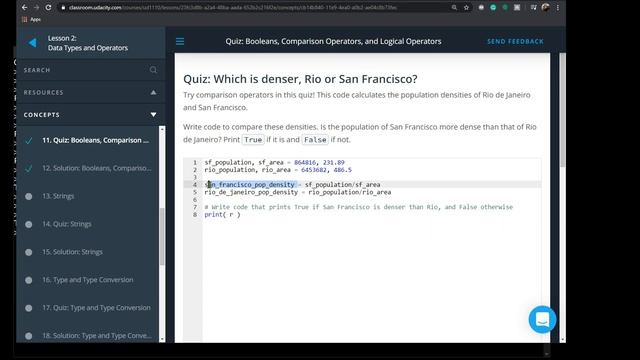Open the Lesson 2: Data Types and Operators title

[88, 43]
